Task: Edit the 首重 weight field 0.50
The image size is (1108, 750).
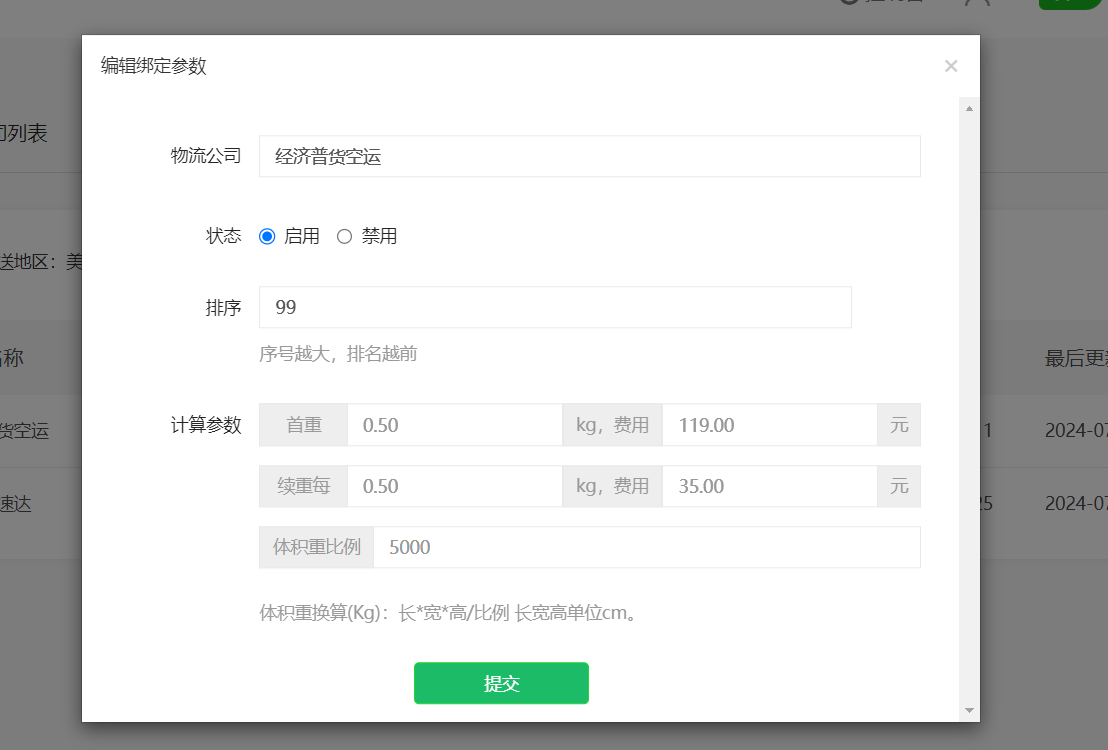Action: click(x=454, y=425)
